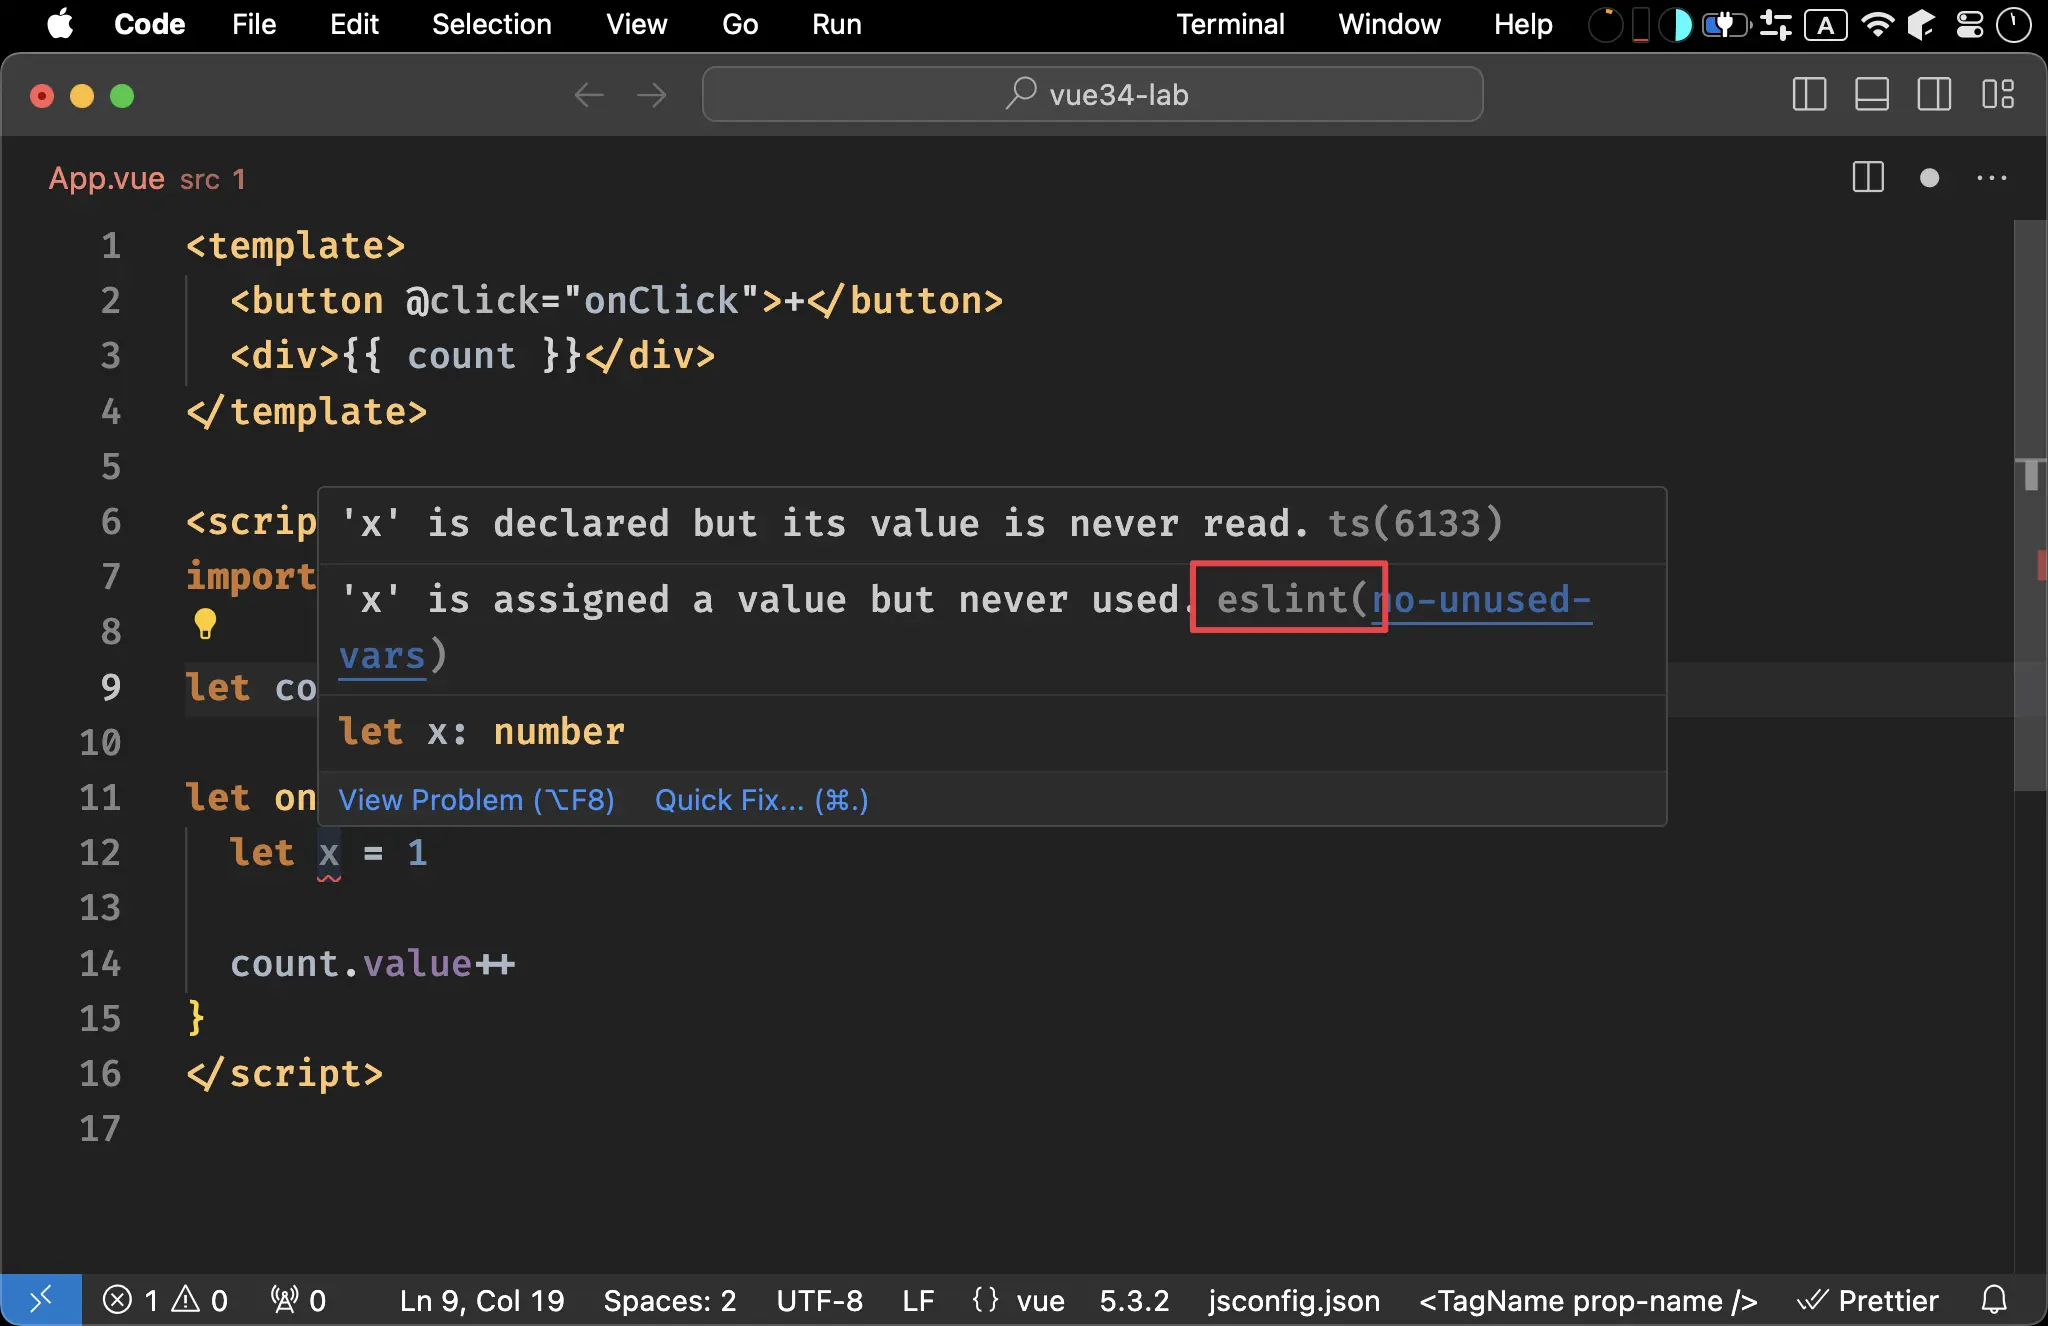Click the closing script tag line
The height and width of the screenshot is (1326, 2048).
point(285,1074)
